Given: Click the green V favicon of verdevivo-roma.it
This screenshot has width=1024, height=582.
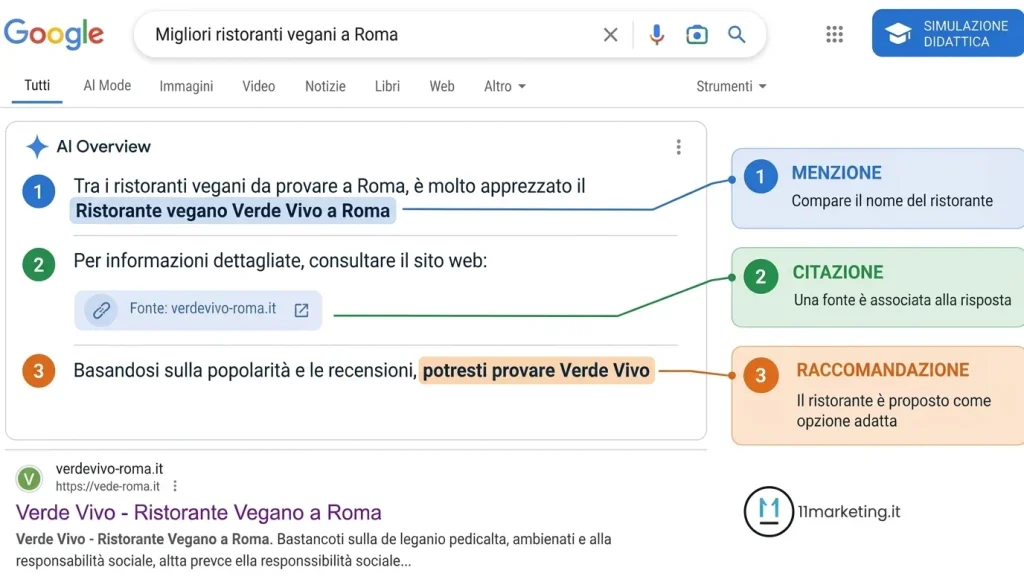Looking at the screenshot, I should [29, 479].
